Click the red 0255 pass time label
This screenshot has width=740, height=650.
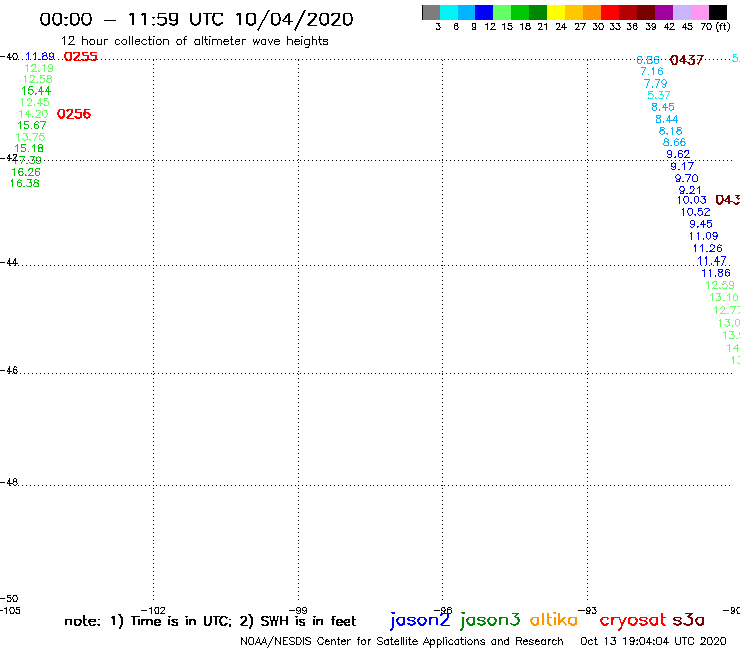point(81,57)
